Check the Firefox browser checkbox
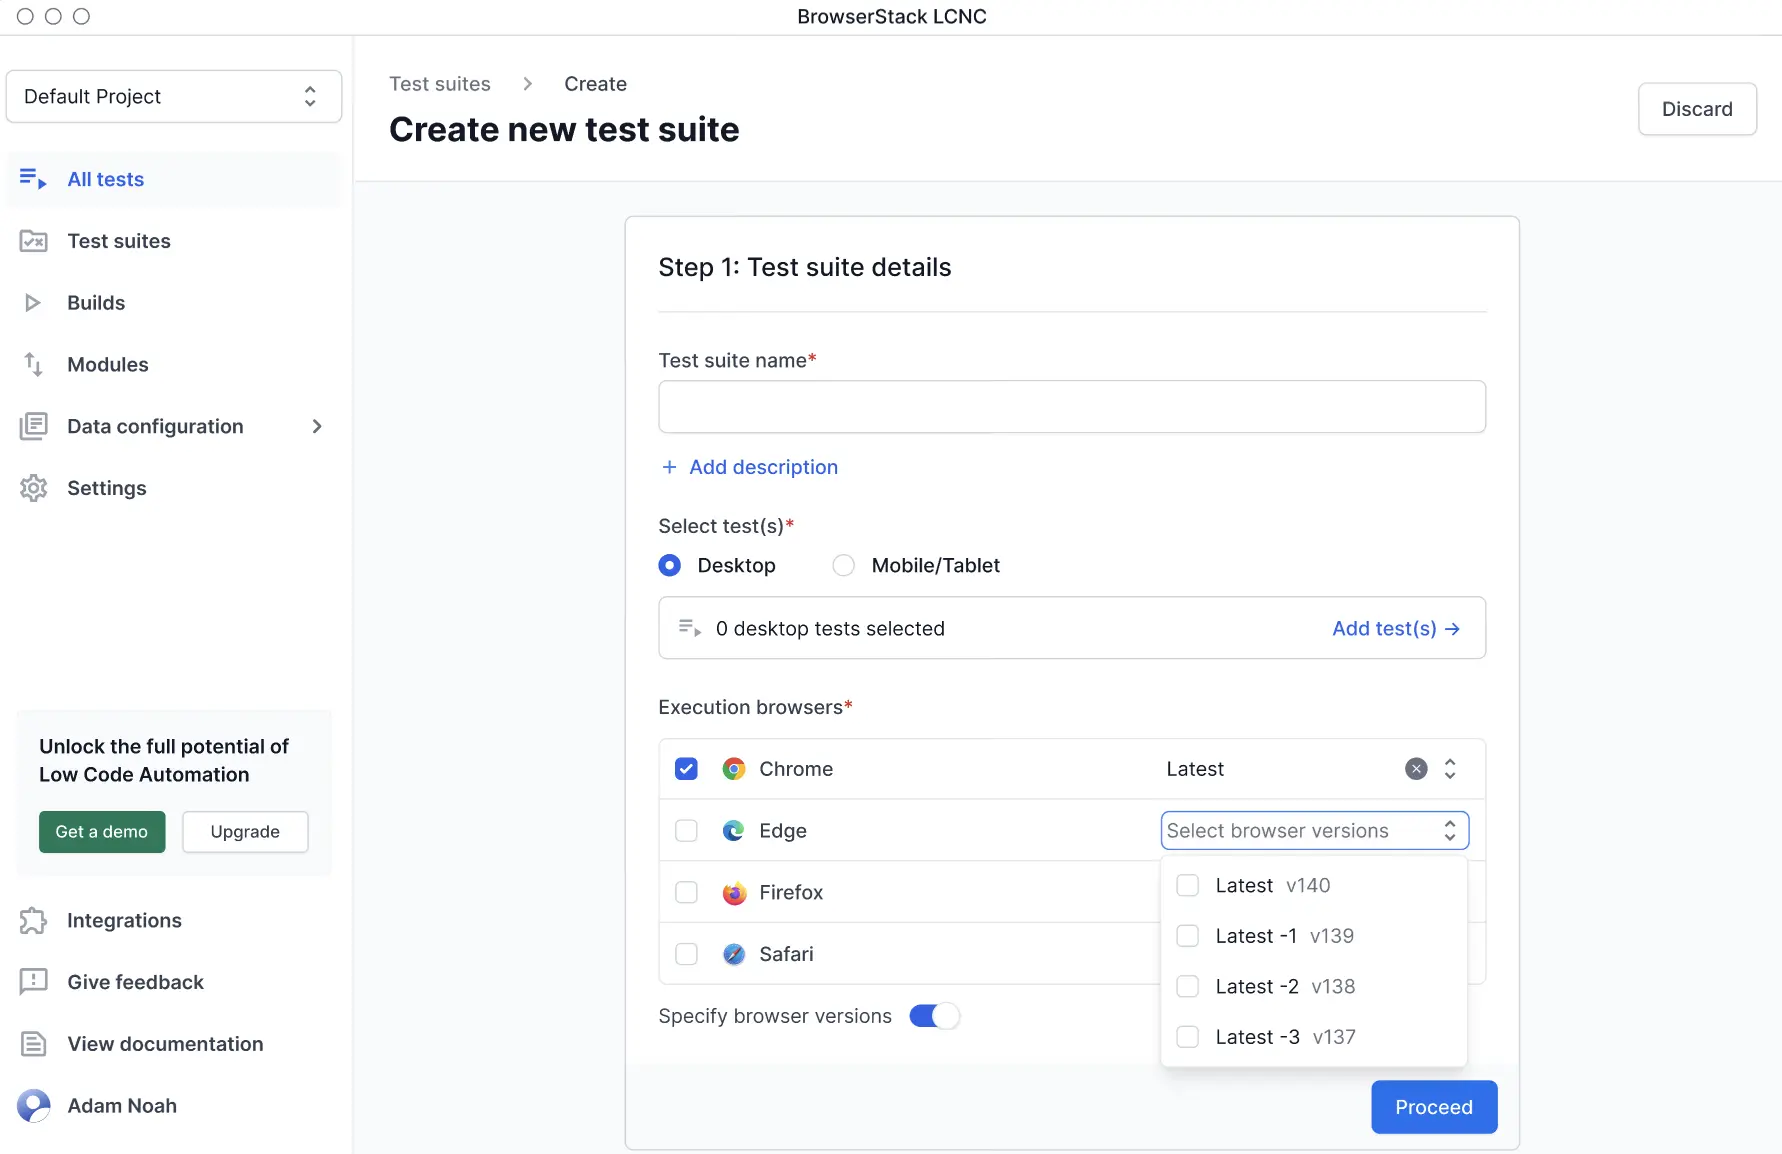The height and width of the screenshot is (1154, 1782). [686, 892]
